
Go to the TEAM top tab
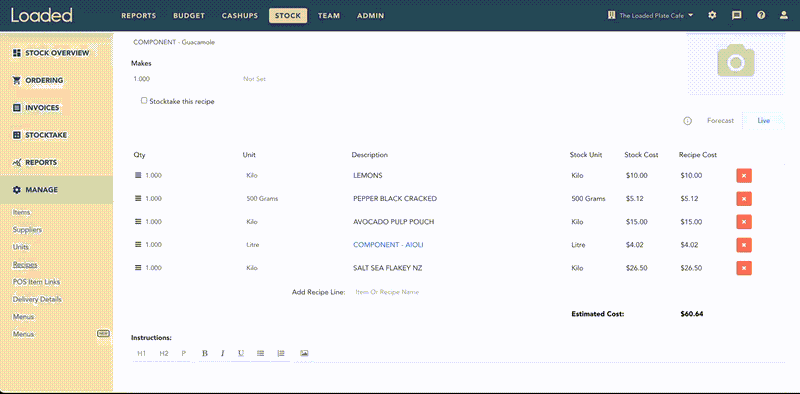(329, 16)
